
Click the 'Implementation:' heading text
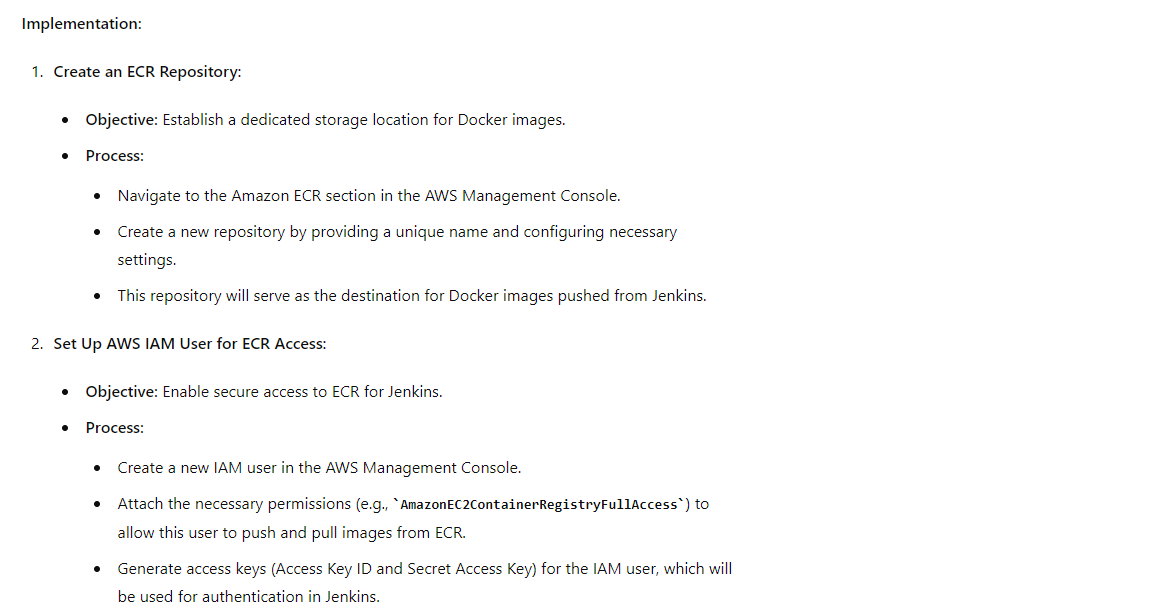(x=81, y=24)
